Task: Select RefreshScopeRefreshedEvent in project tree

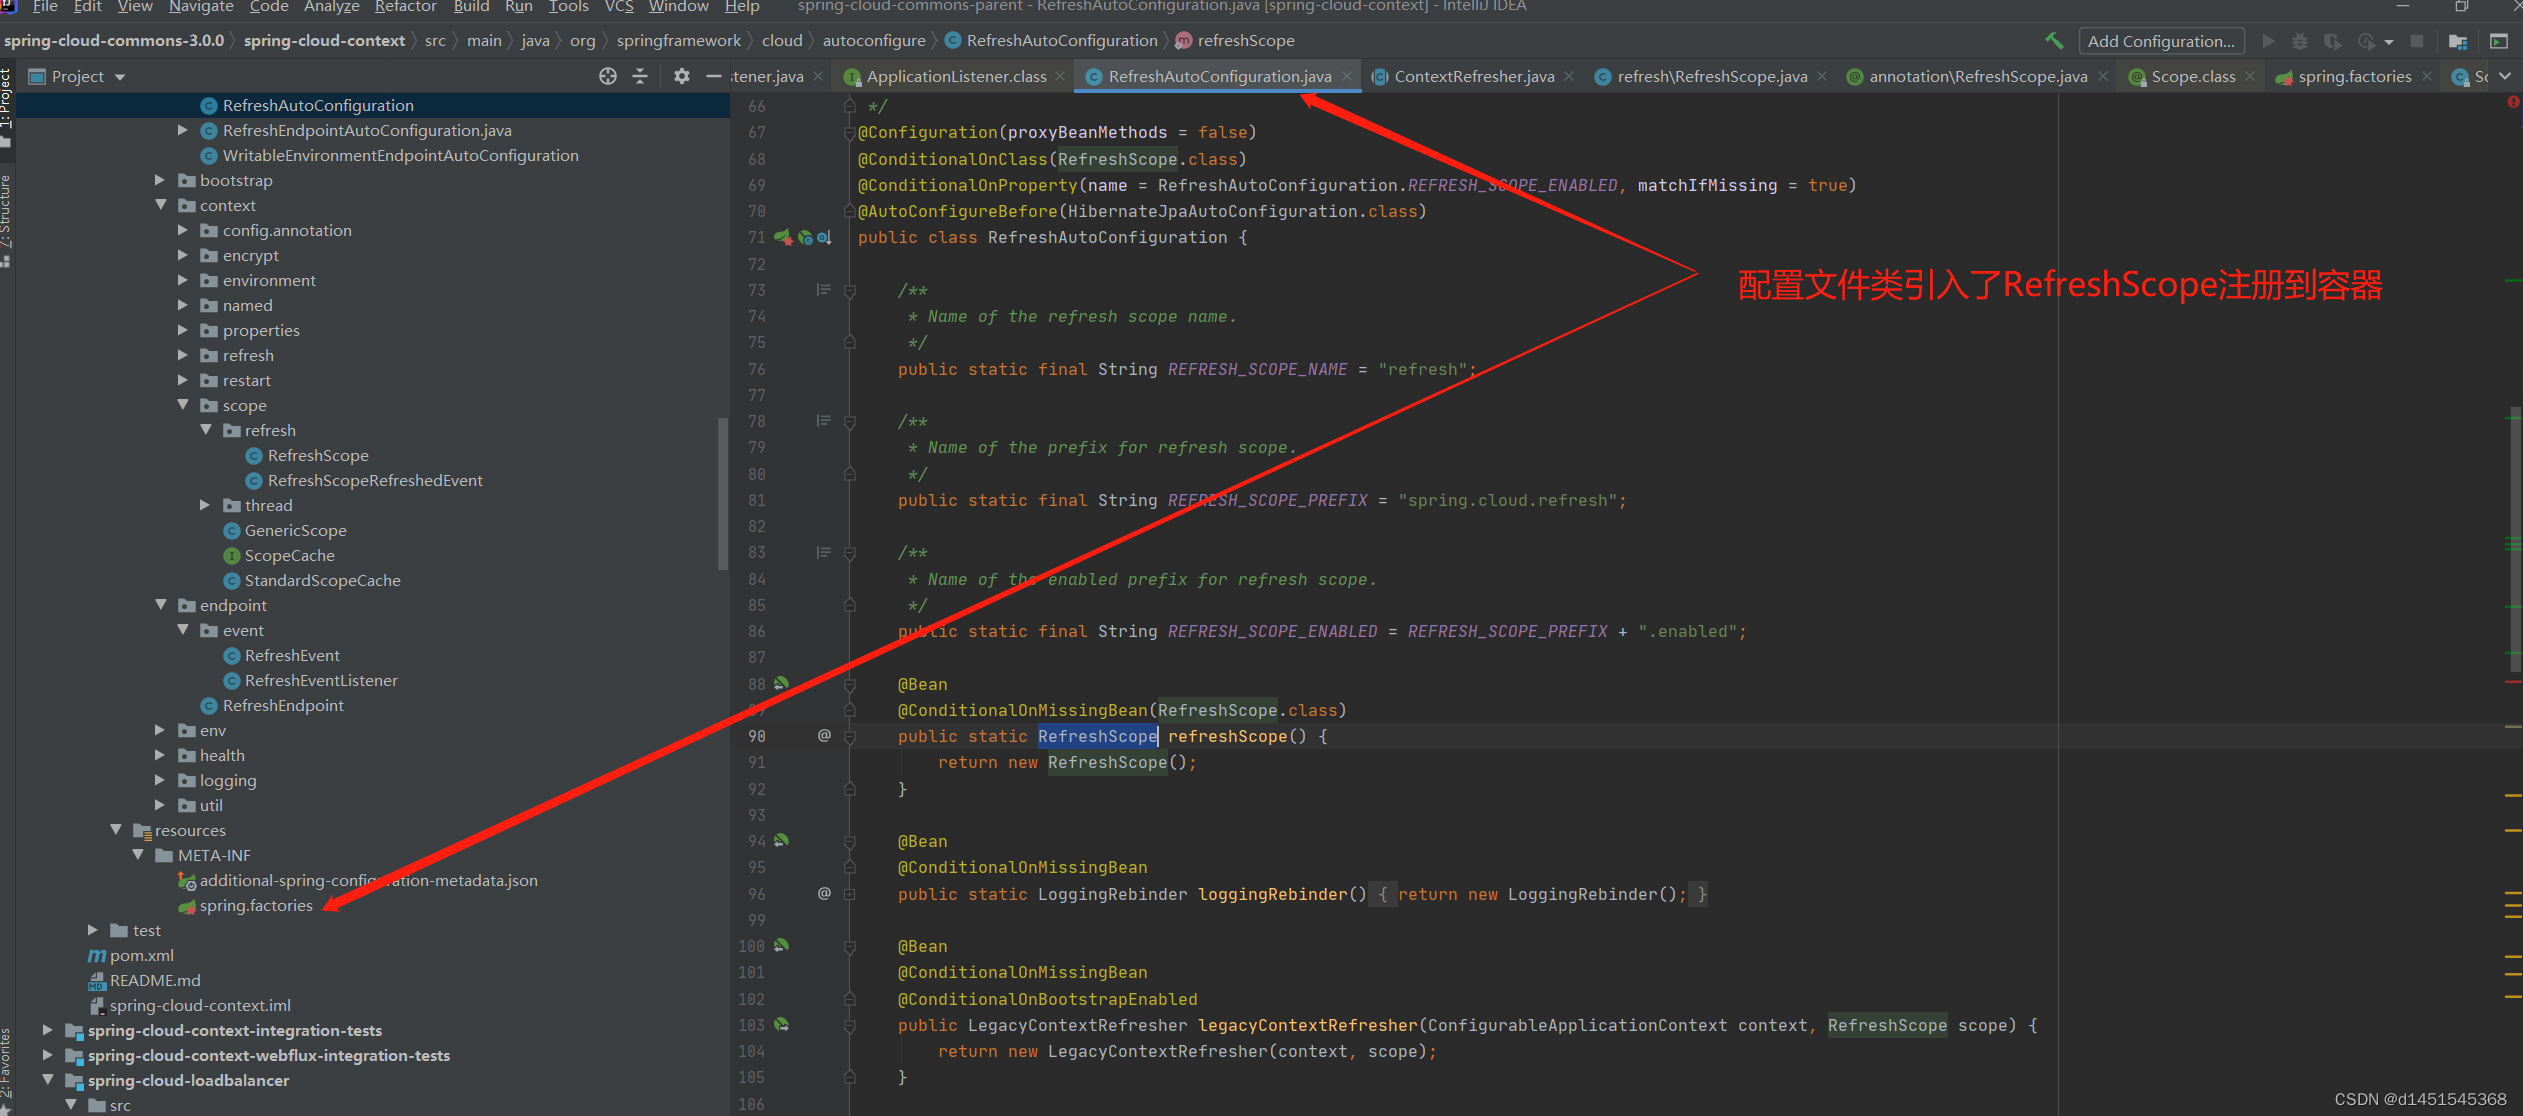Action: point(374,480)
